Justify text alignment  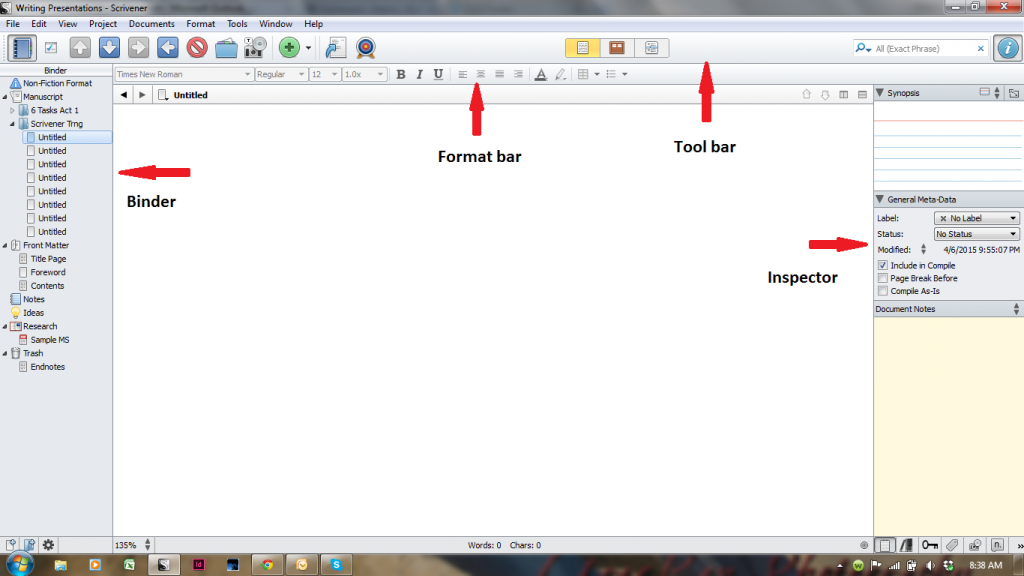499,74
